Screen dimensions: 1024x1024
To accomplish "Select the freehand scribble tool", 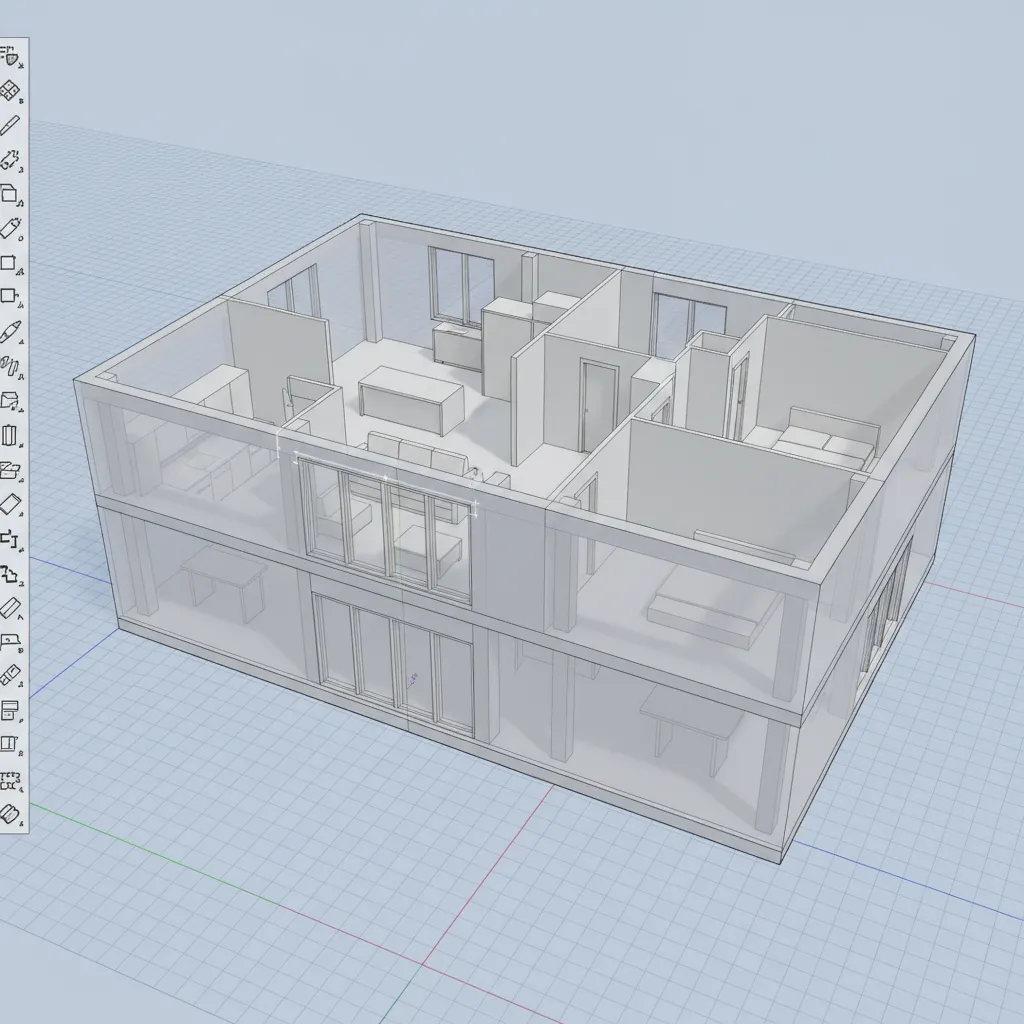I will 10,367.
